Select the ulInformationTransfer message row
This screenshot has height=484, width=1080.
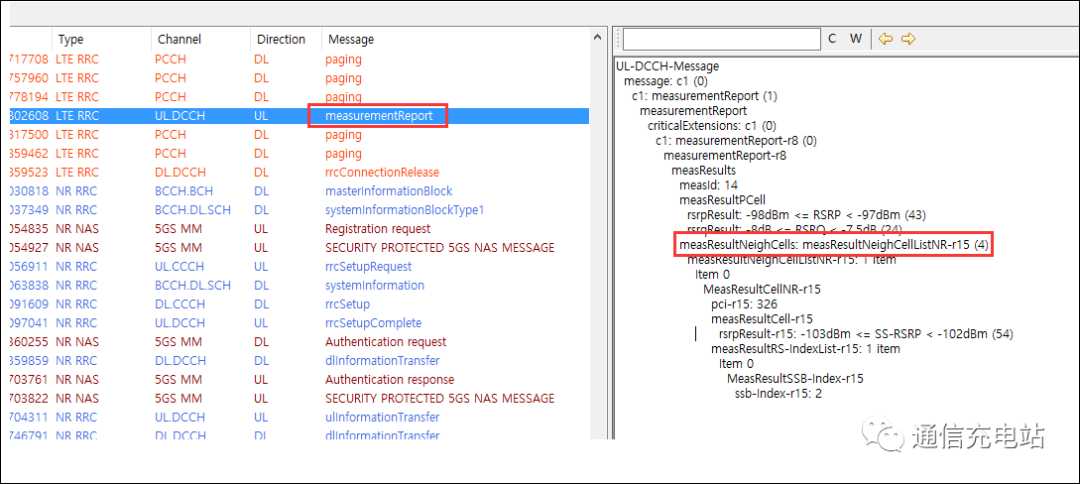tap(299, 417)
